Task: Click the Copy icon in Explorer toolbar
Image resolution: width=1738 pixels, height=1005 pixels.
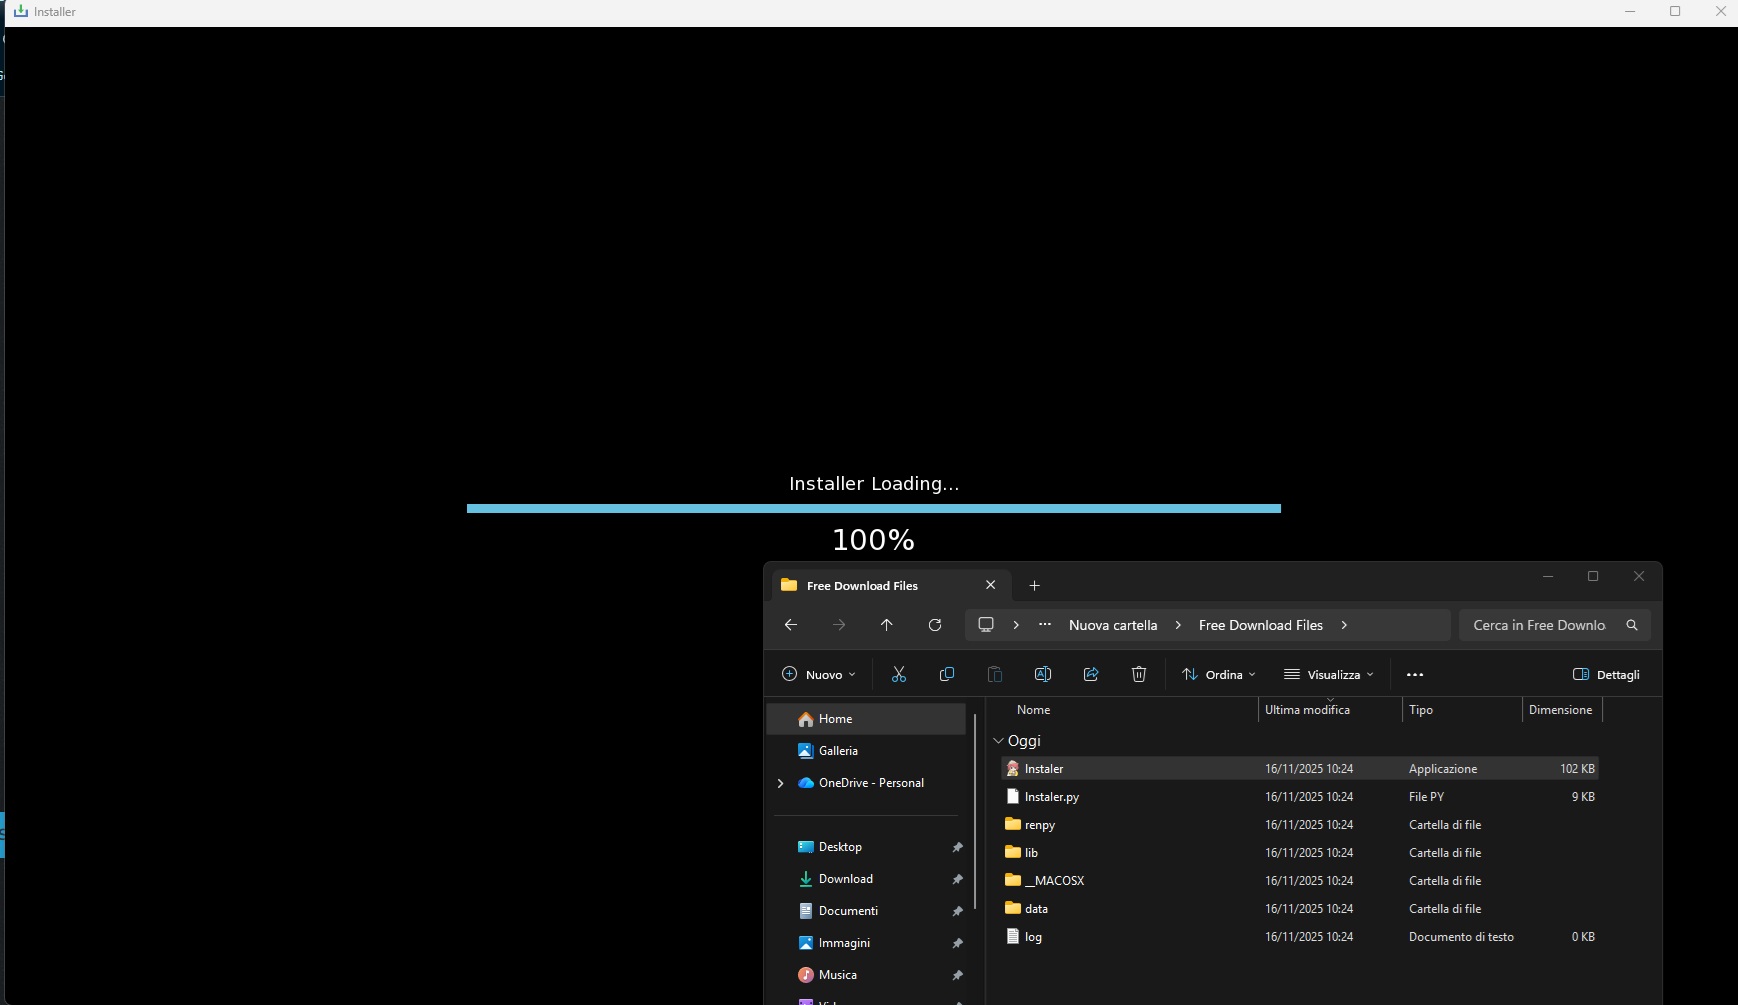Action: [946, 675]
